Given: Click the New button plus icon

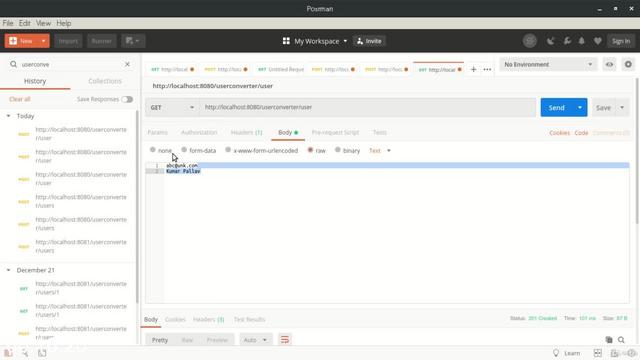Looking at the screenshot, I should [13, 41].
